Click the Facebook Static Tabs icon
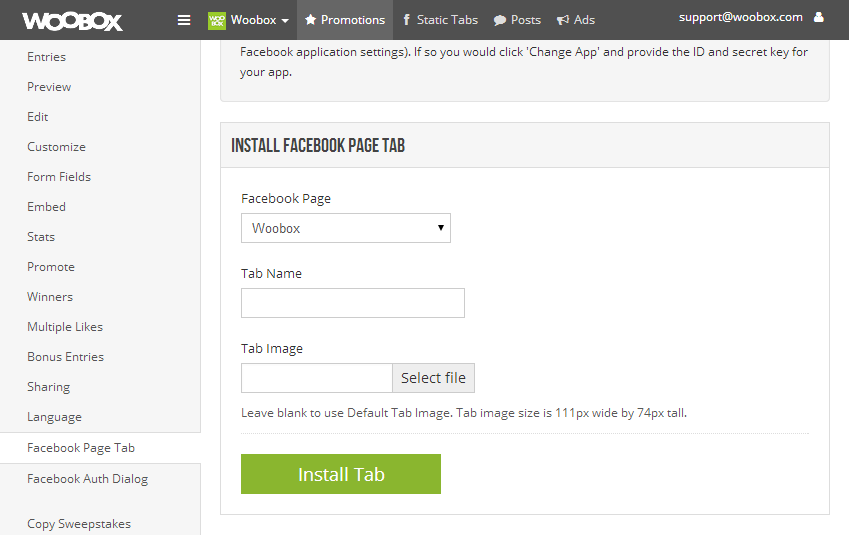849x535 pixels. click(406, 20)
